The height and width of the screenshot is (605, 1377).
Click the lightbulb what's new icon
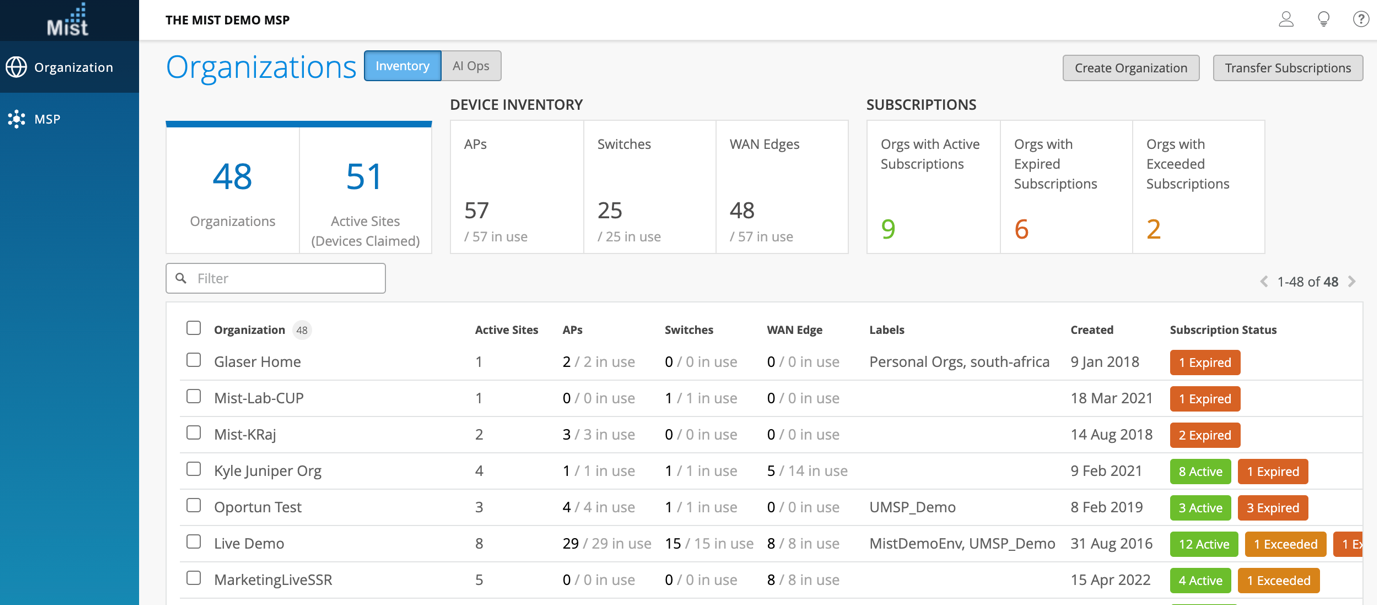point(1323,19)
